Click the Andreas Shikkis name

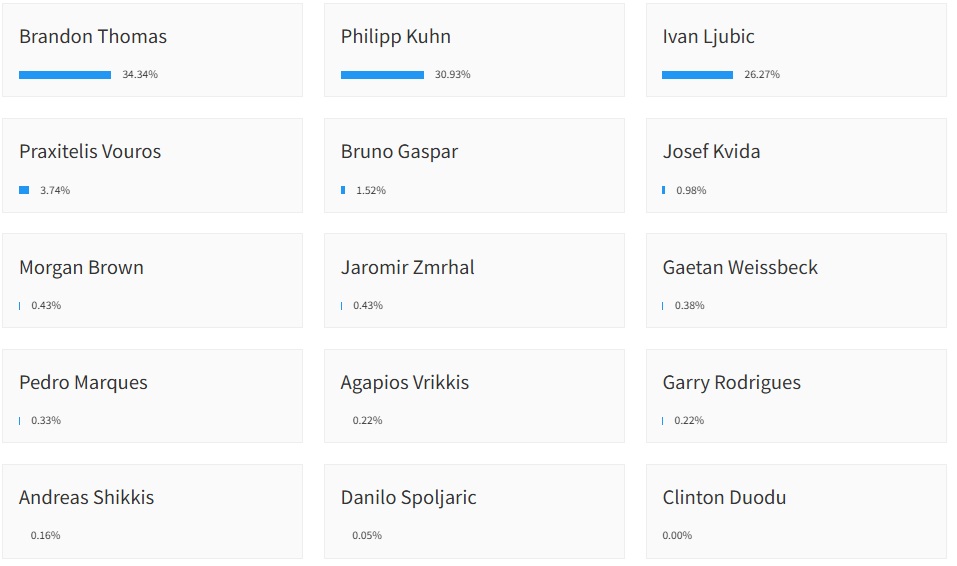click(x=87, y=498)
